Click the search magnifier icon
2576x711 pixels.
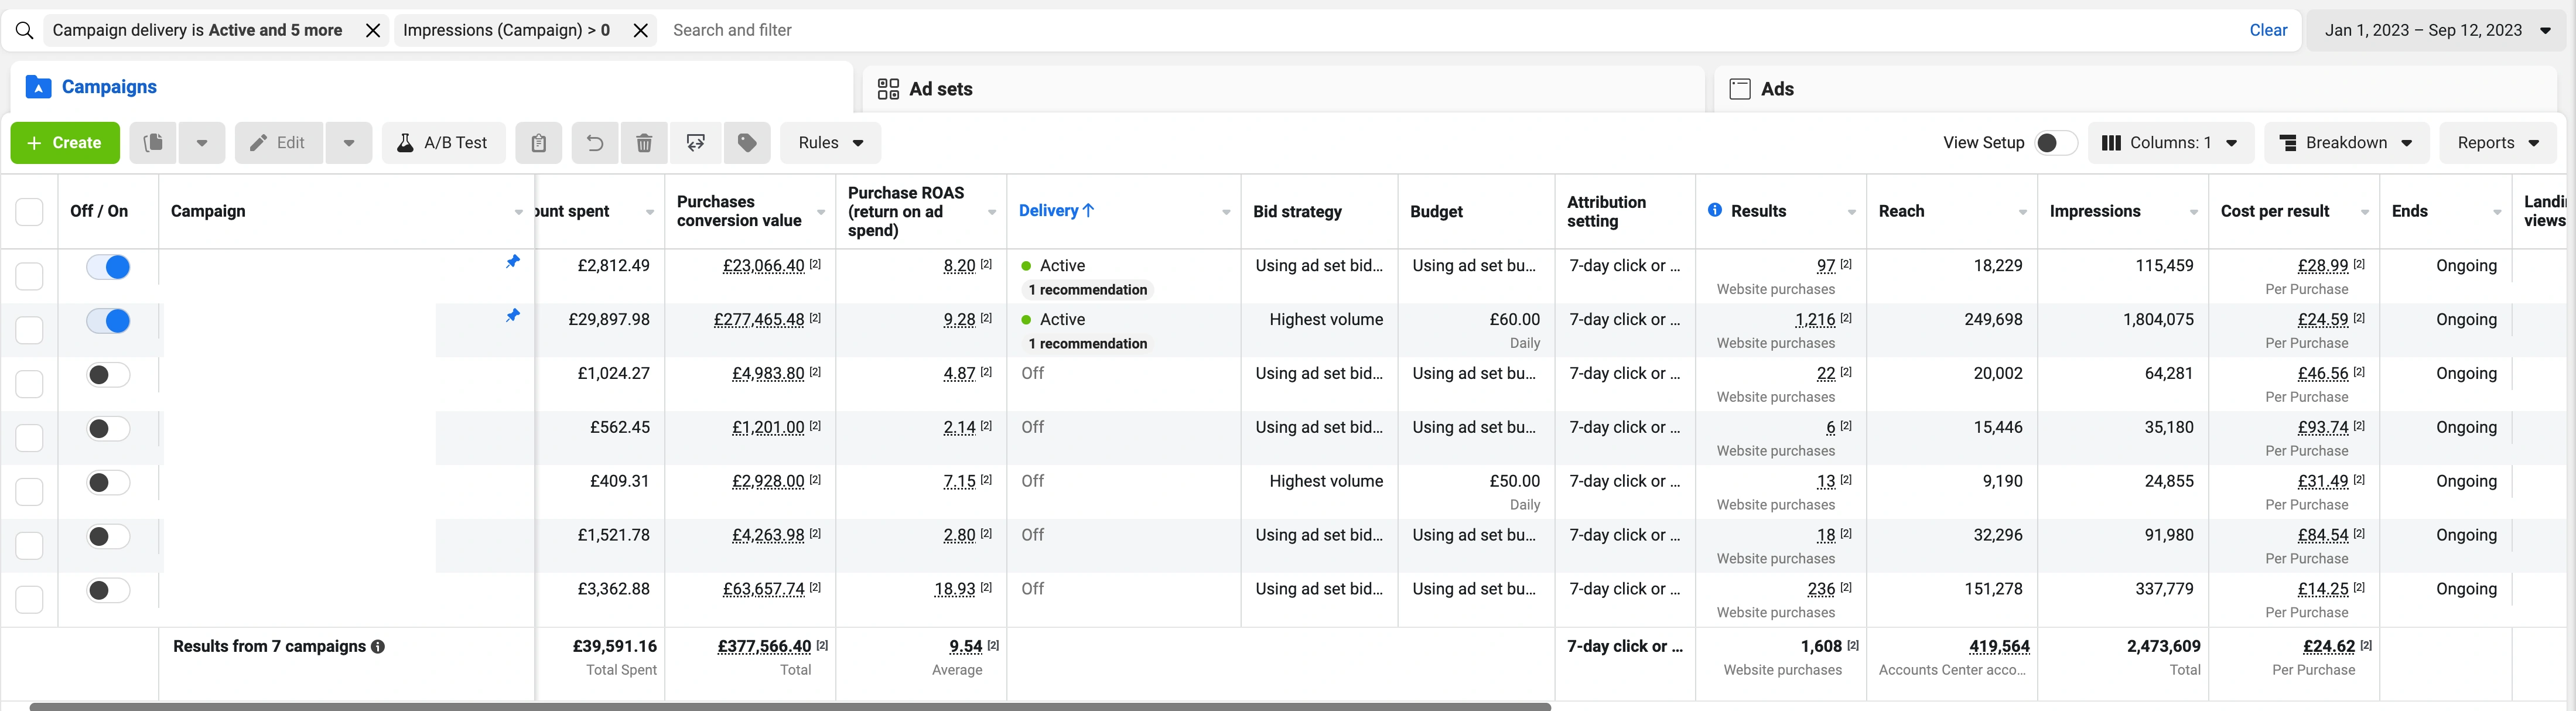pyautogui.click(x=25, y=30)
